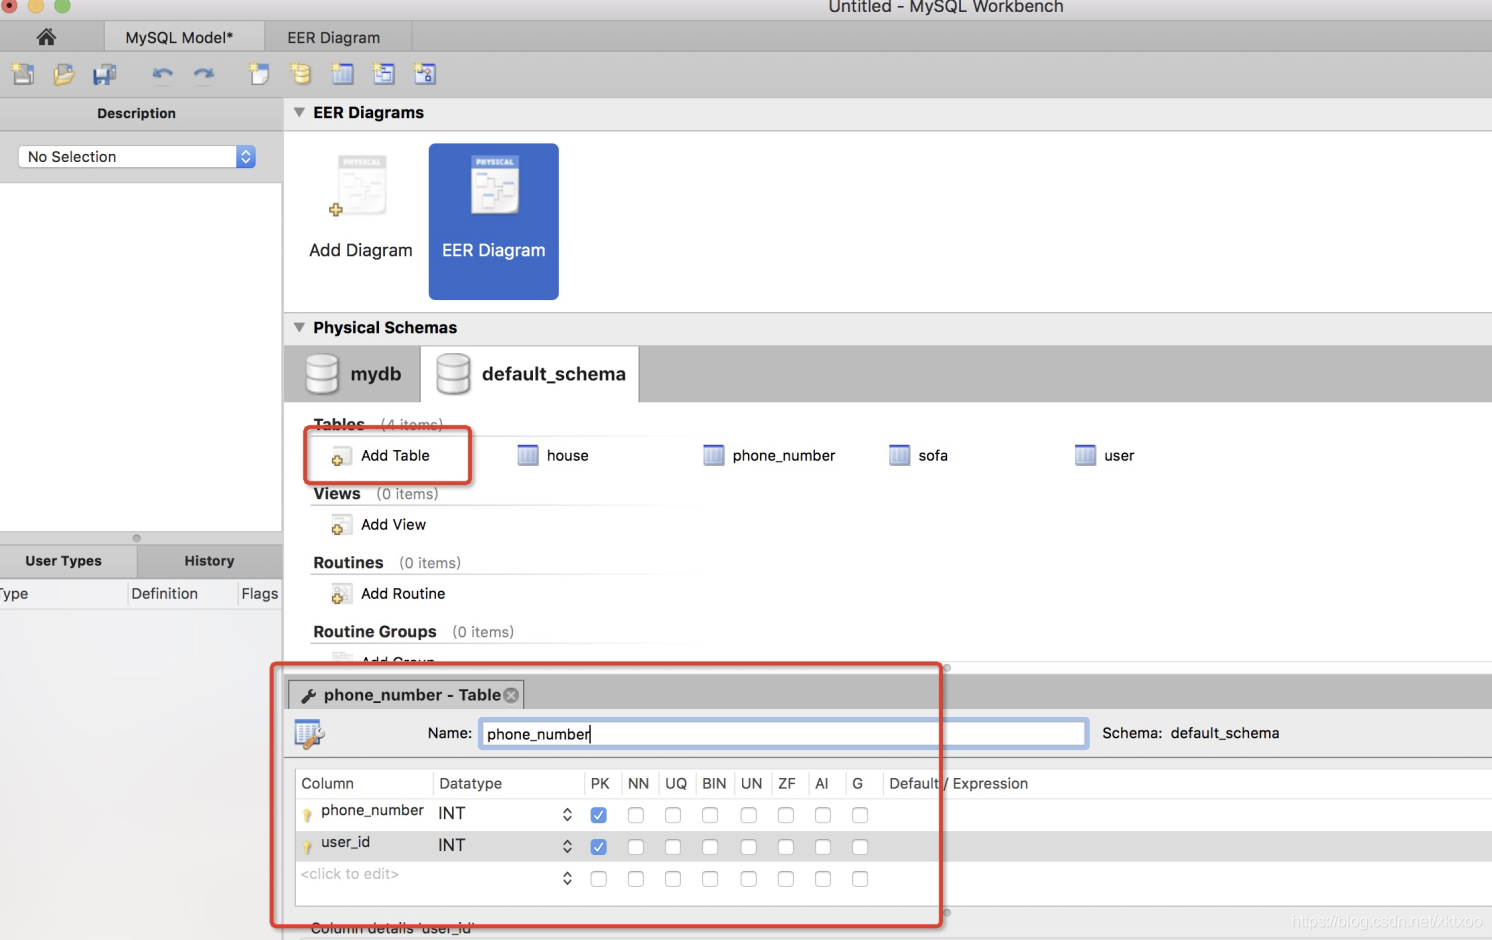The height and width of the screenshot is (940, 1492).
Task: Switch to the EER Diagram tab
Action: point(334,37)
